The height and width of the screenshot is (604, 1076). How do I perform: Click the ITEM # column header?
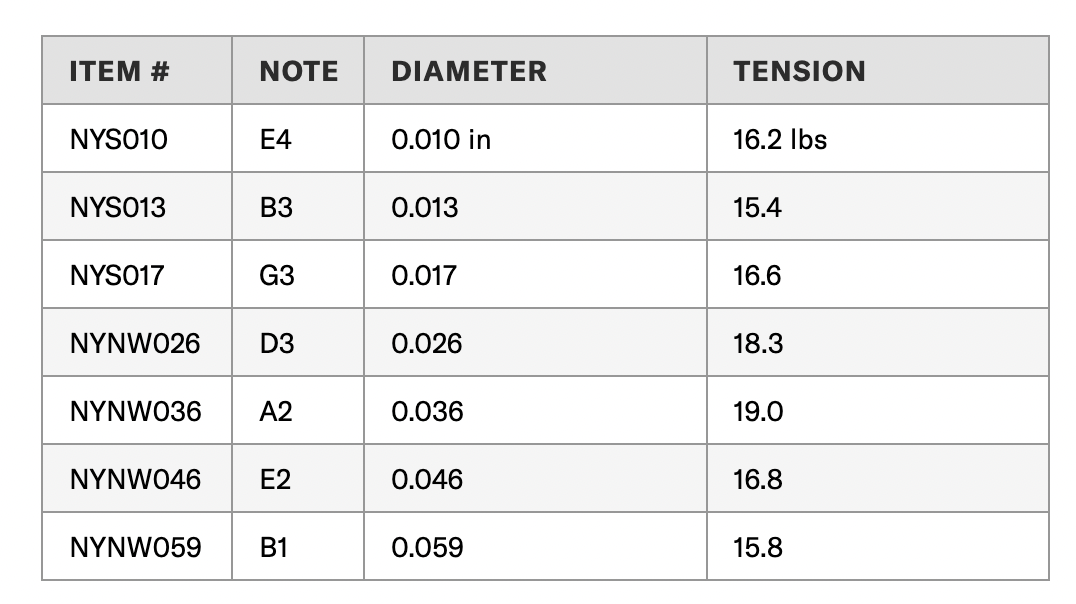point(119,71)
